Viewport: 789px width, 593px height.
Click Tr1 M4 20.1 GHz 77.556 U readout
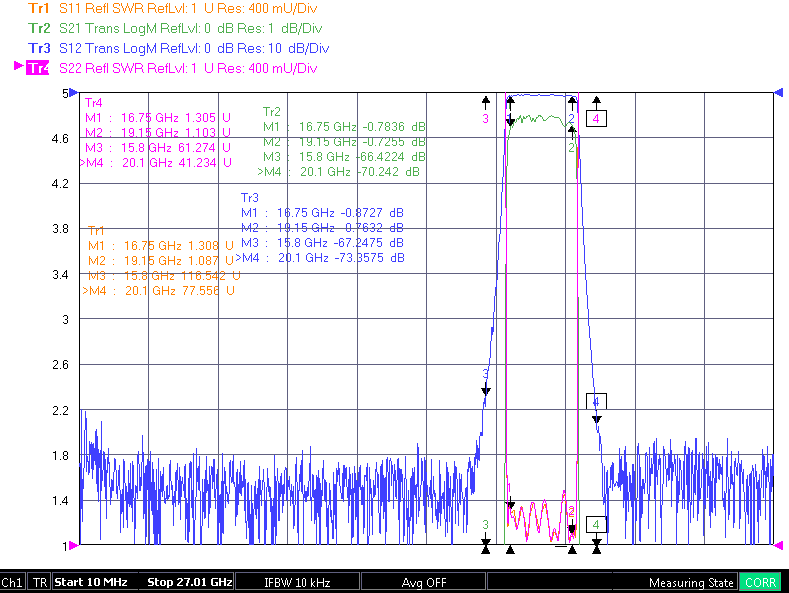tap(159, 290)
